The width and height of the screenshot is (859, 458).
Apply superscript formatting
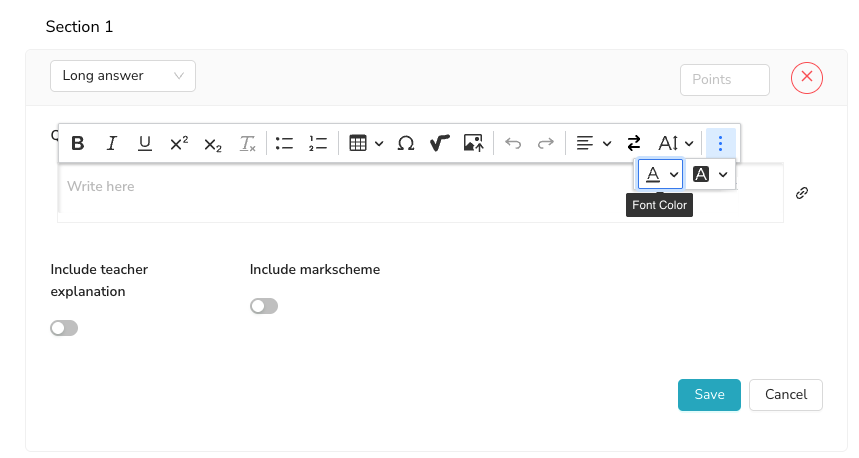click(179, 143)
